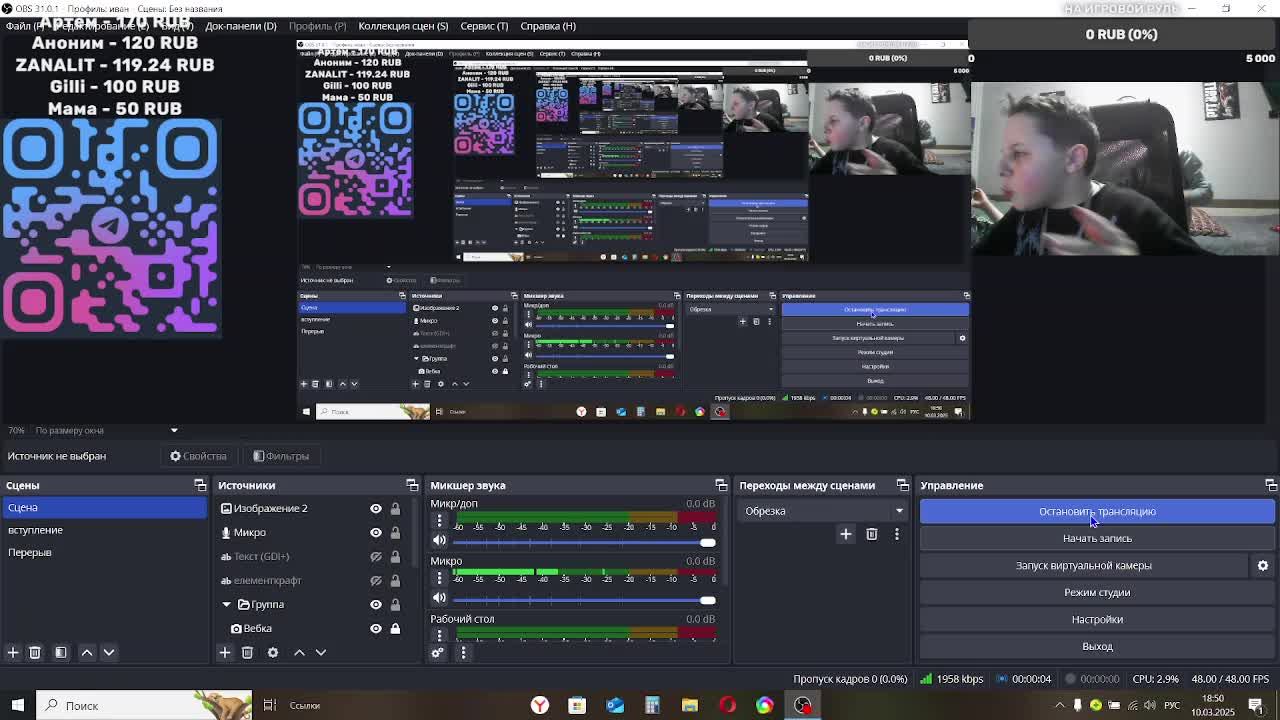This screenshot has width=1280, height=720.
Task: Undock the Переходы между сценами panel
Action: click(903, 485)
